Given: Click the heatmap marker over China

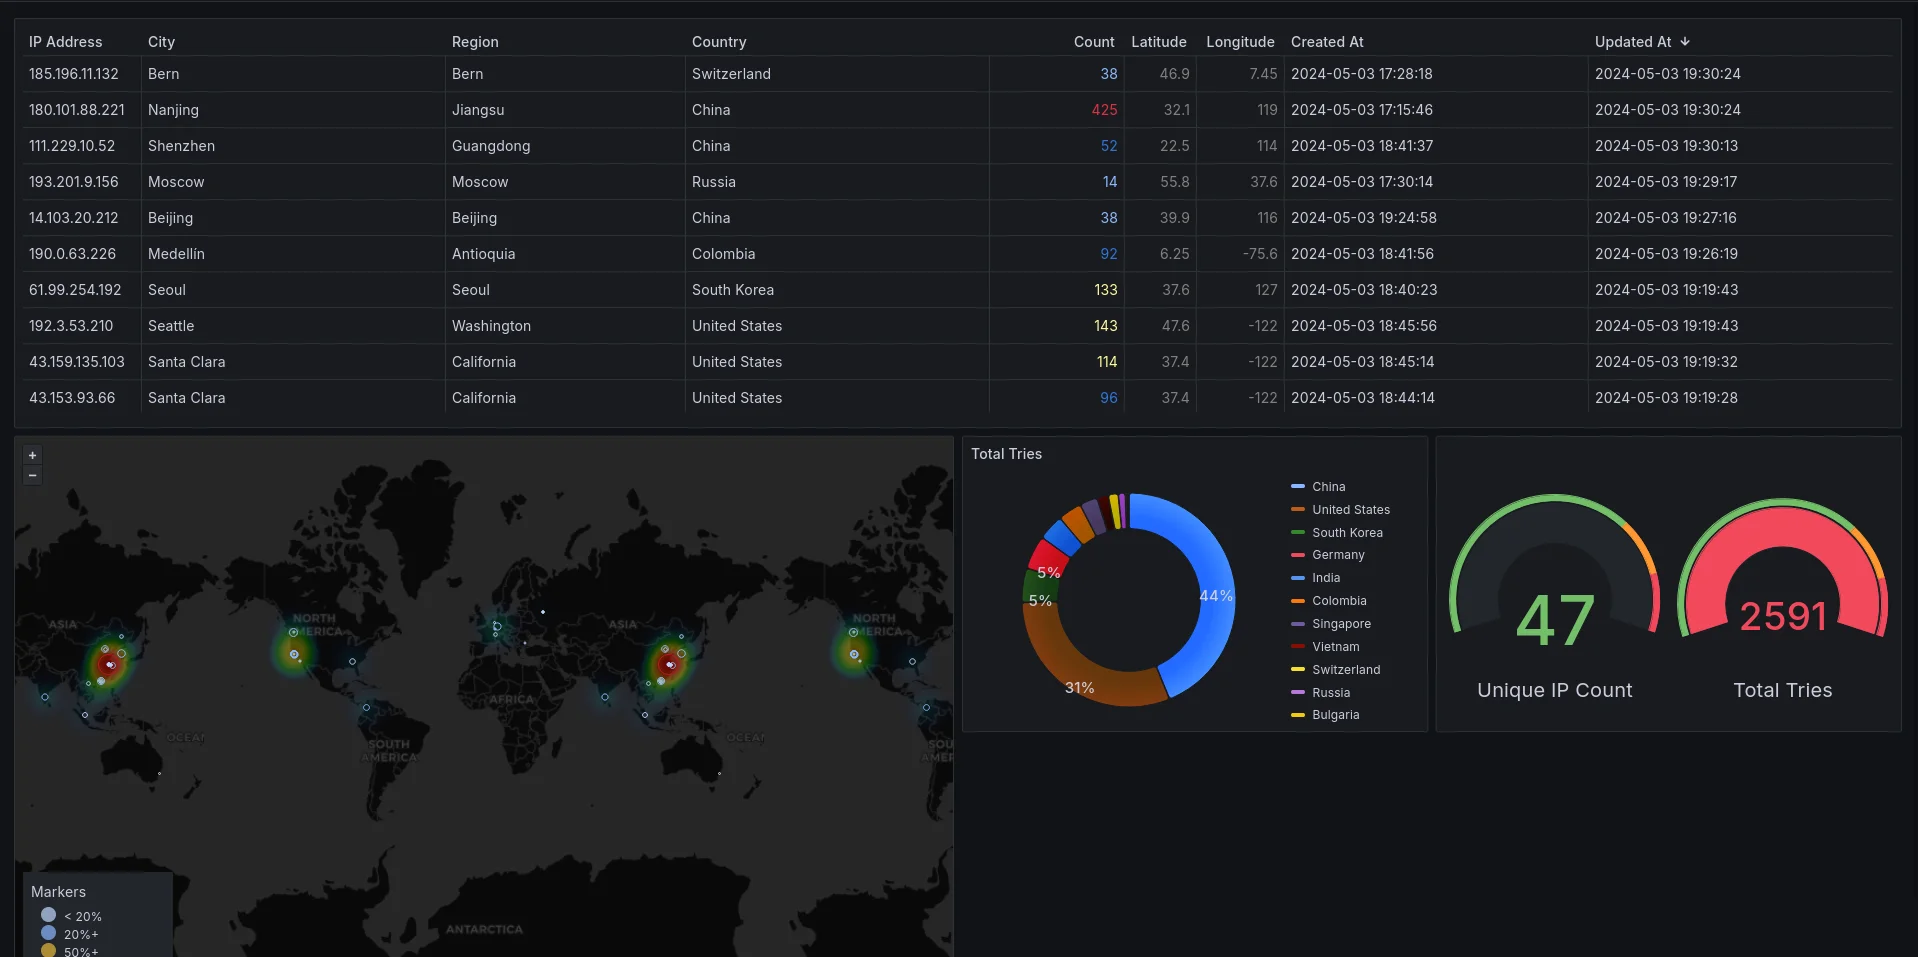Looking at the screenshot, I should pyautogui.click(x=670, y=663).
